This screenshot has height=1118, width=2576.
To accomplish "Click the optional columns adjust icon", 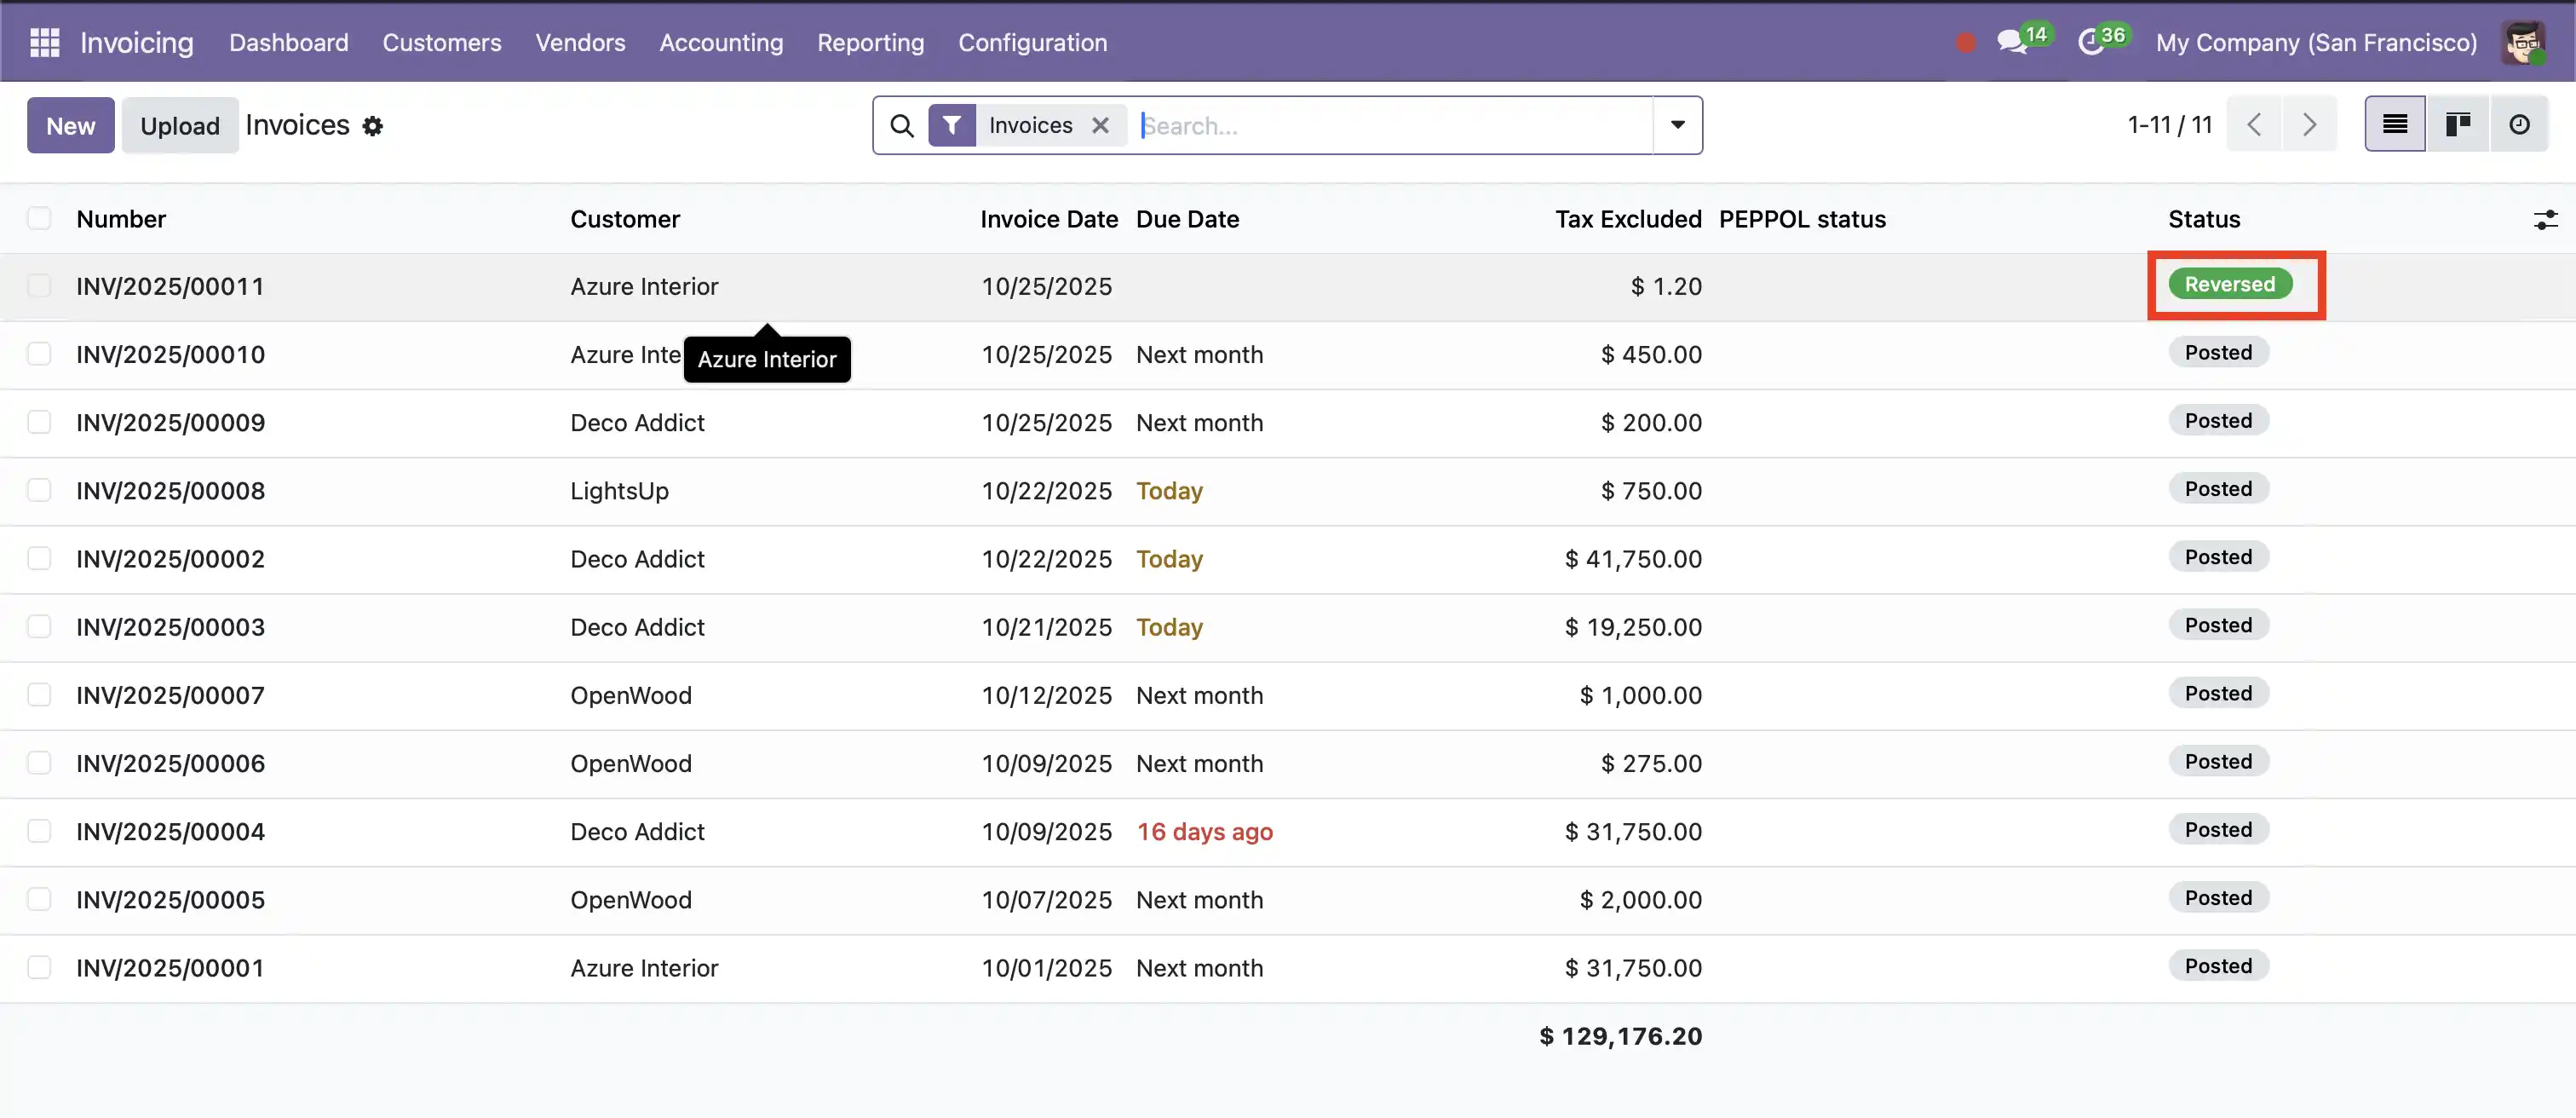I will [x=2545, y=220].
